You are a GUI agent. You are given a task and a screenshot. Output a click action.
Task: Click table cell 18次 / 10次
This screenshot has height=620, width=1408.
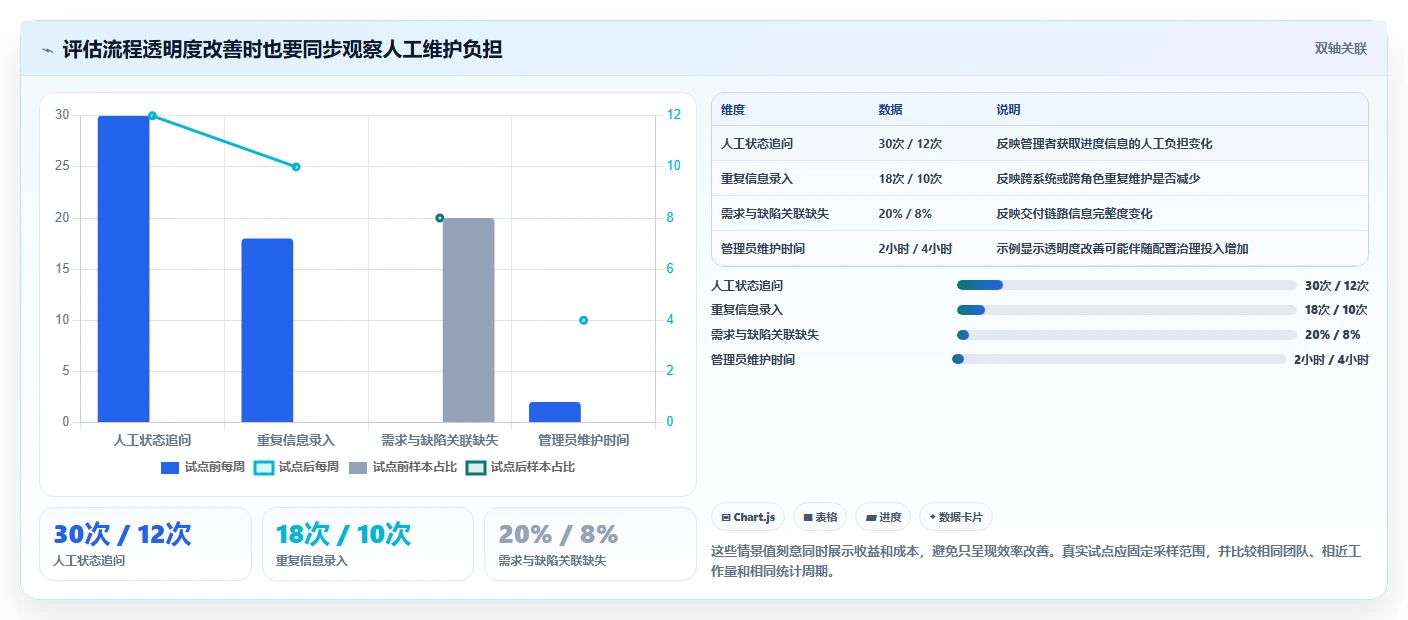click(x=910, y=179)
